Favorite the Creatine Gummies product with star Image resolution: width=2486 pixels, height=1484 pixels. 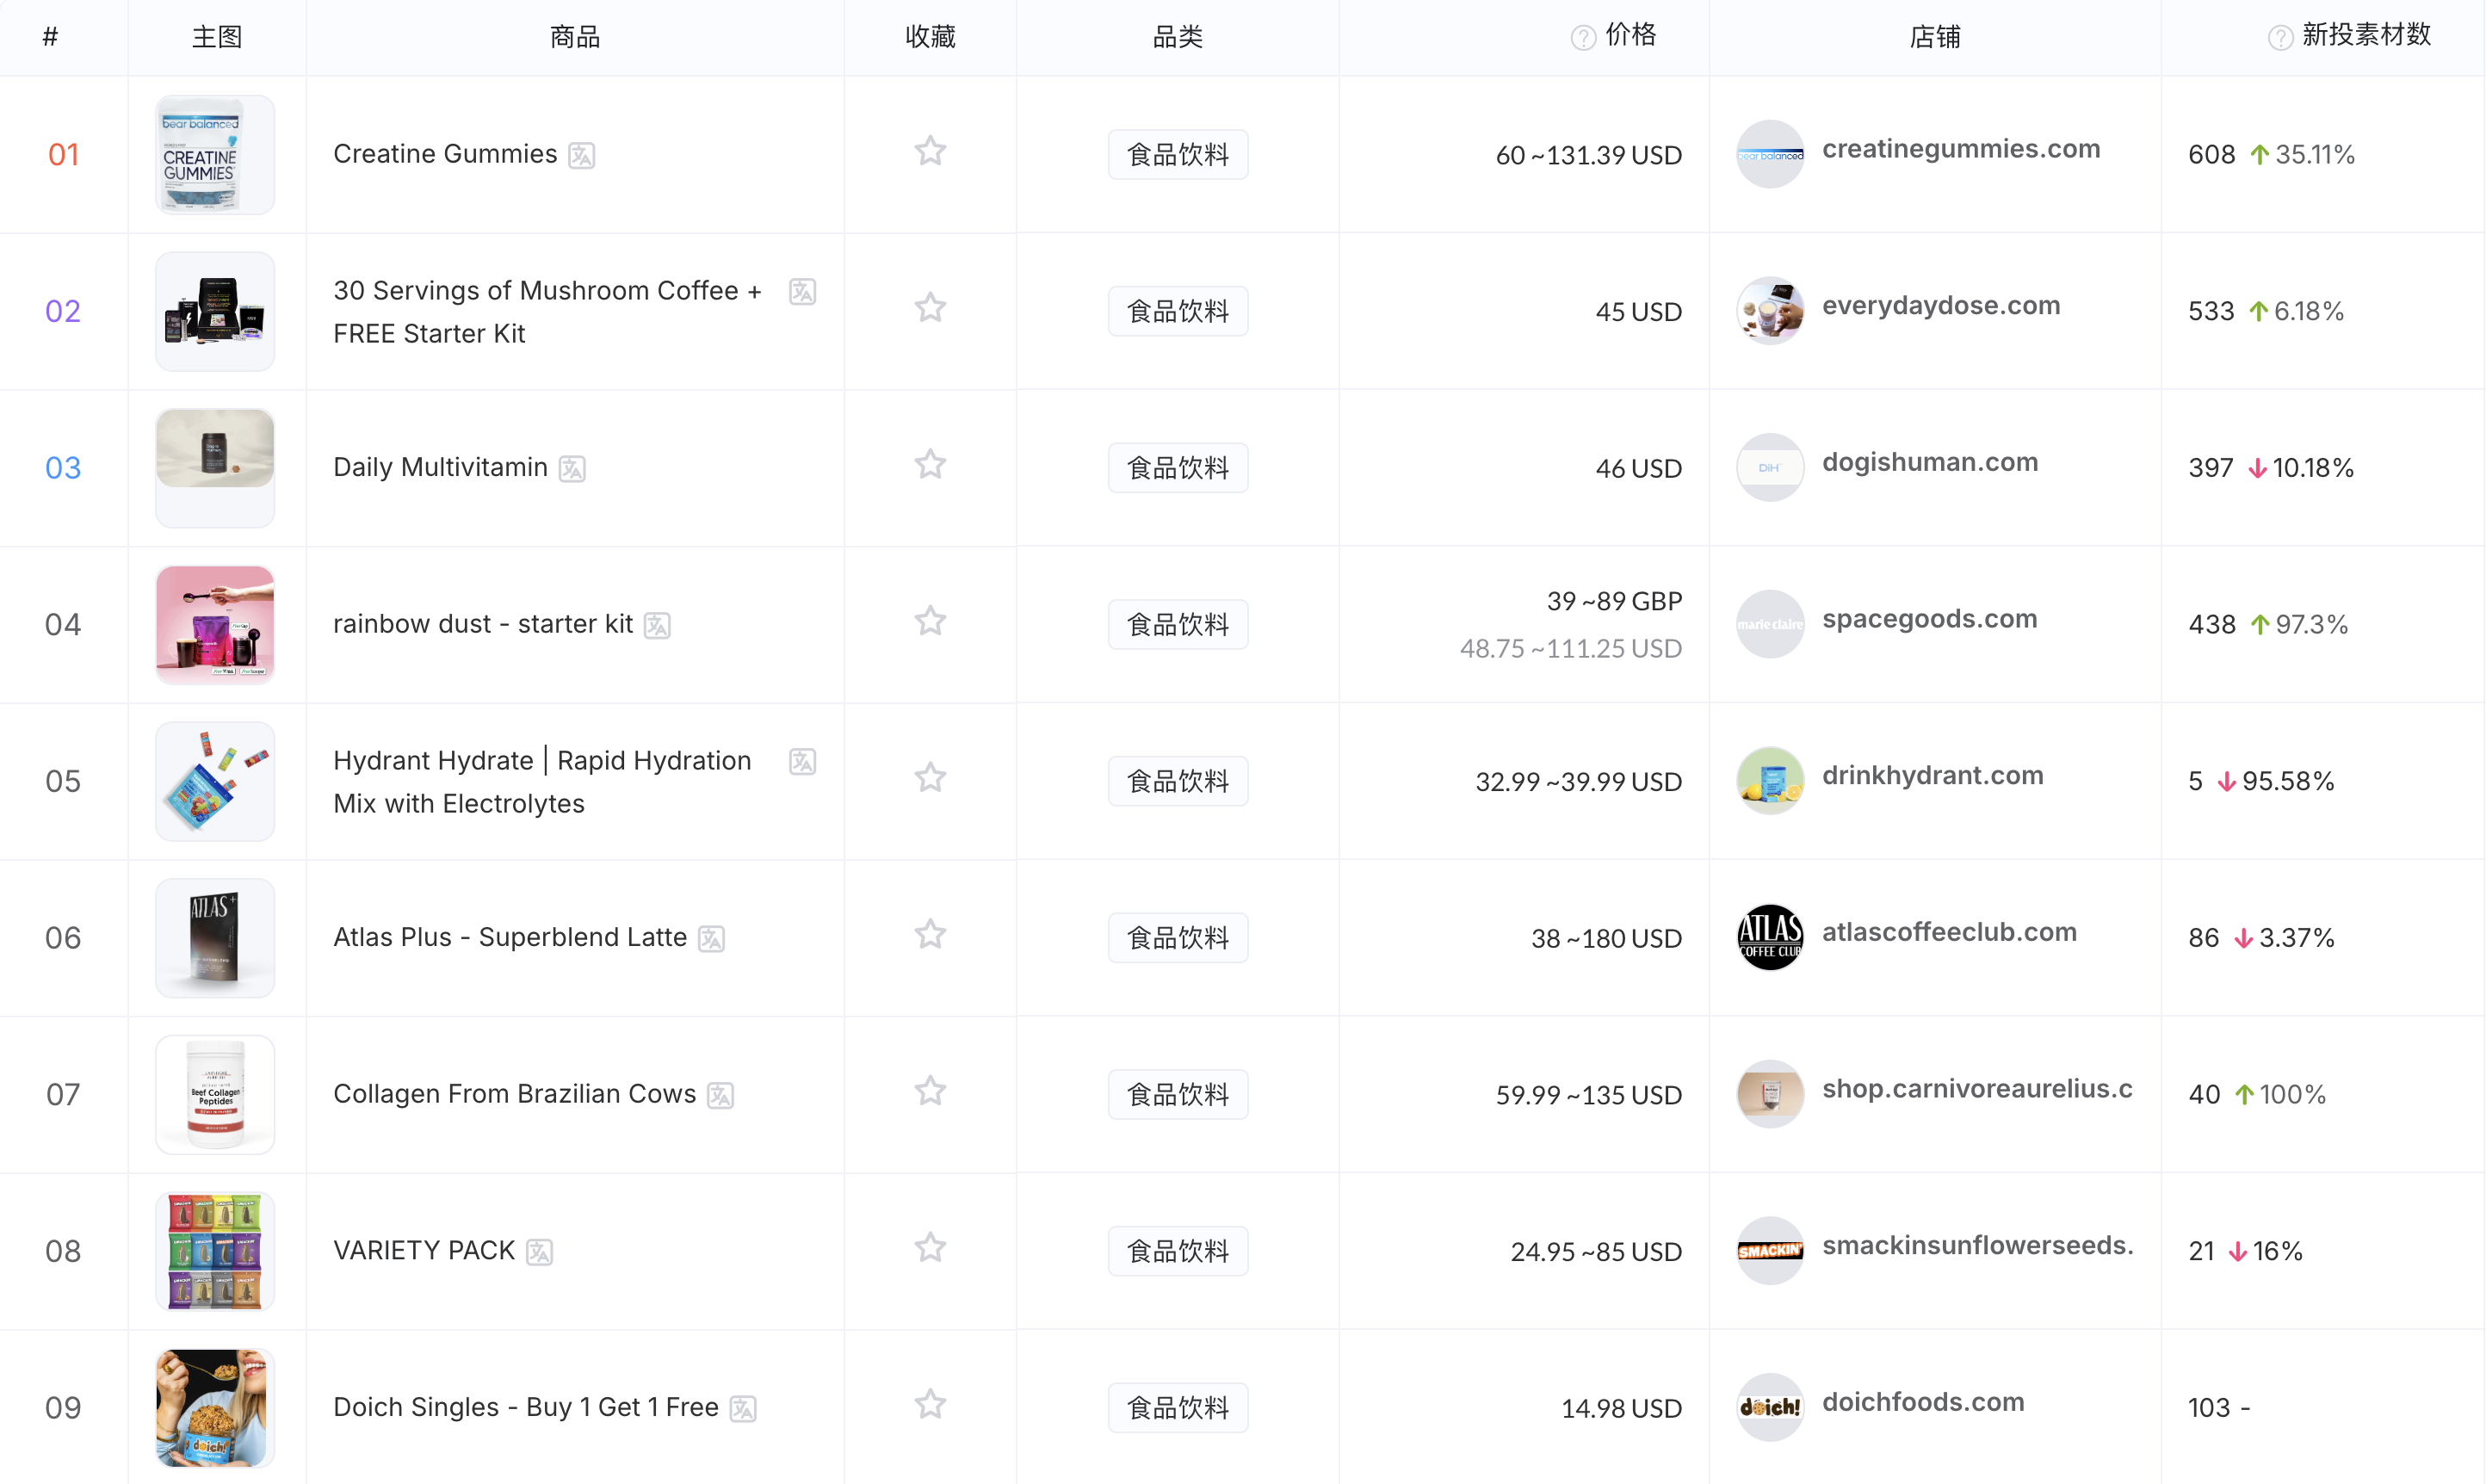click(x=930, y=152)
